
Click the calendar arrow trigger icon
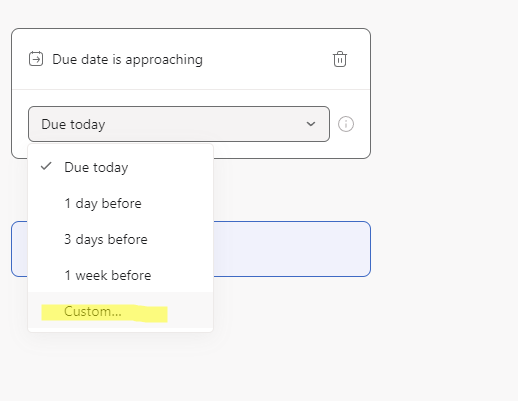(36, 59)
